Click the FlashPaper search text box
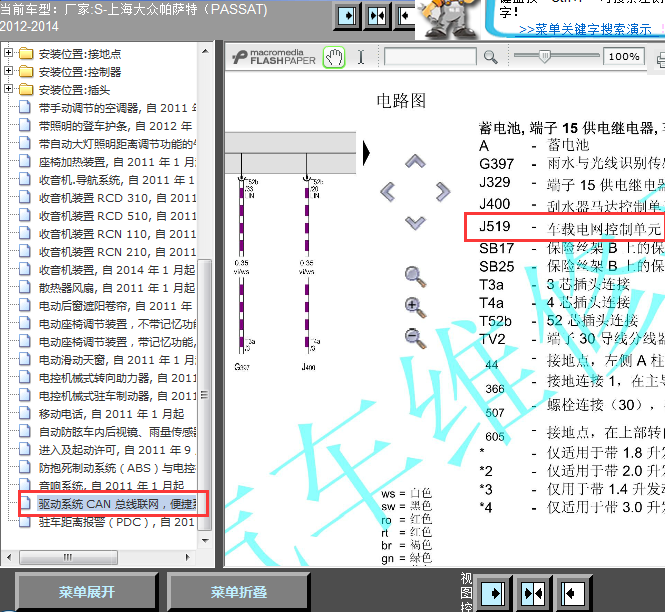665x612 pixels. (430, 56)
